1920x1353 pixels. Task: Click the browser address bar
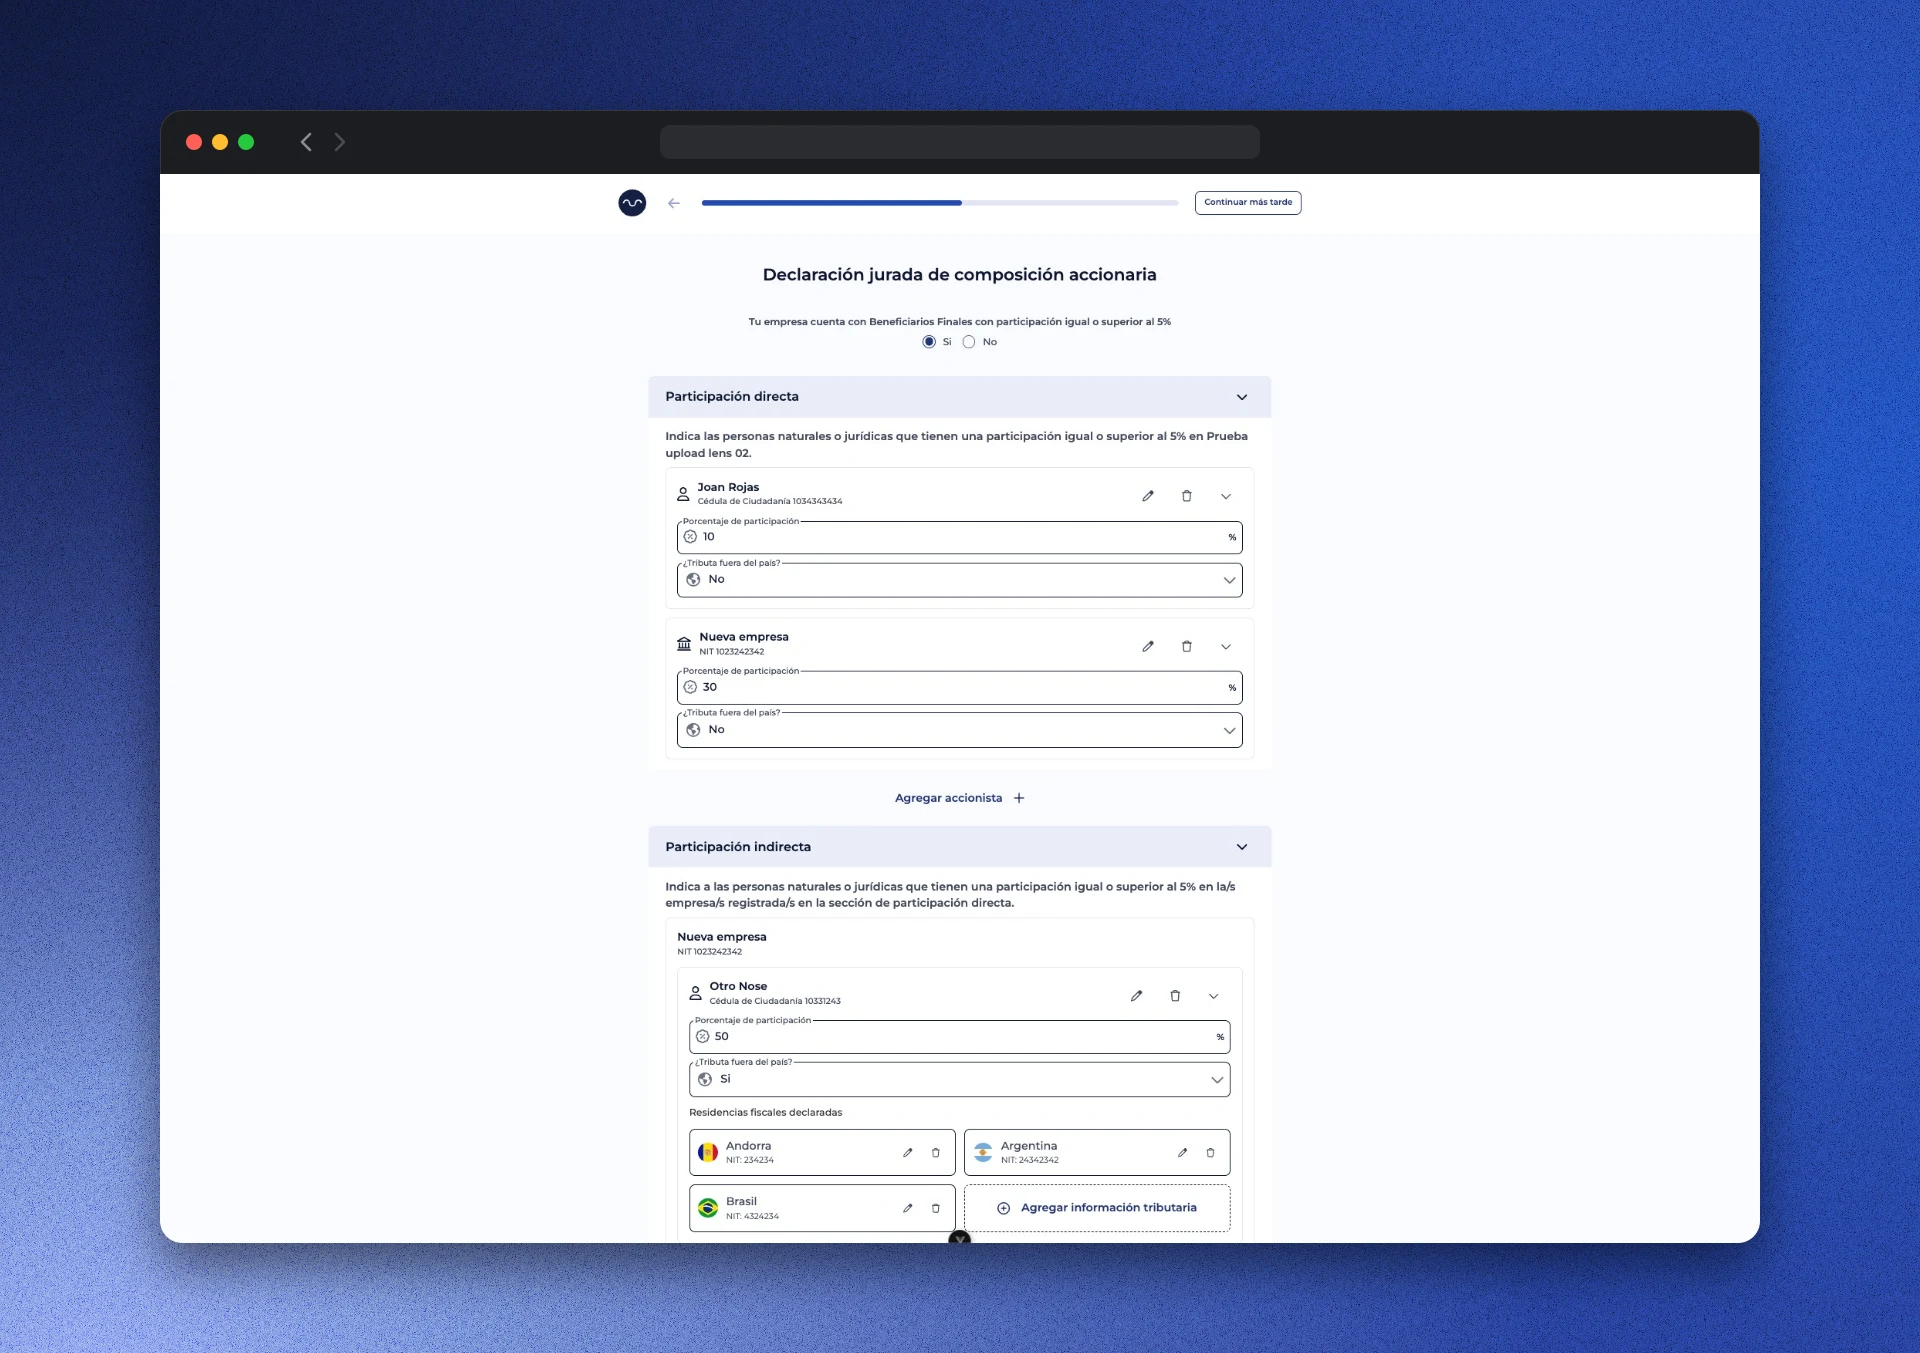(x=960, y=142)
